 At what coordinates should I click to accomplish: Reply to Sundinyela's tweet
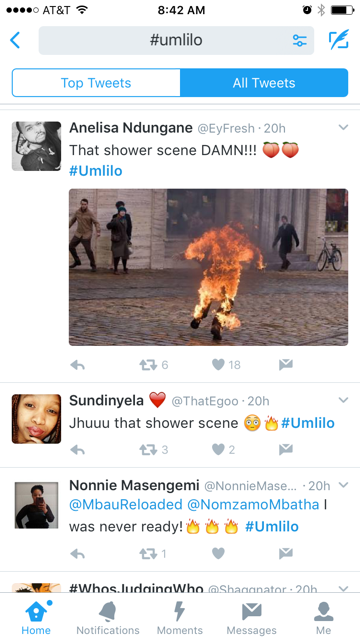coord(78,449)
